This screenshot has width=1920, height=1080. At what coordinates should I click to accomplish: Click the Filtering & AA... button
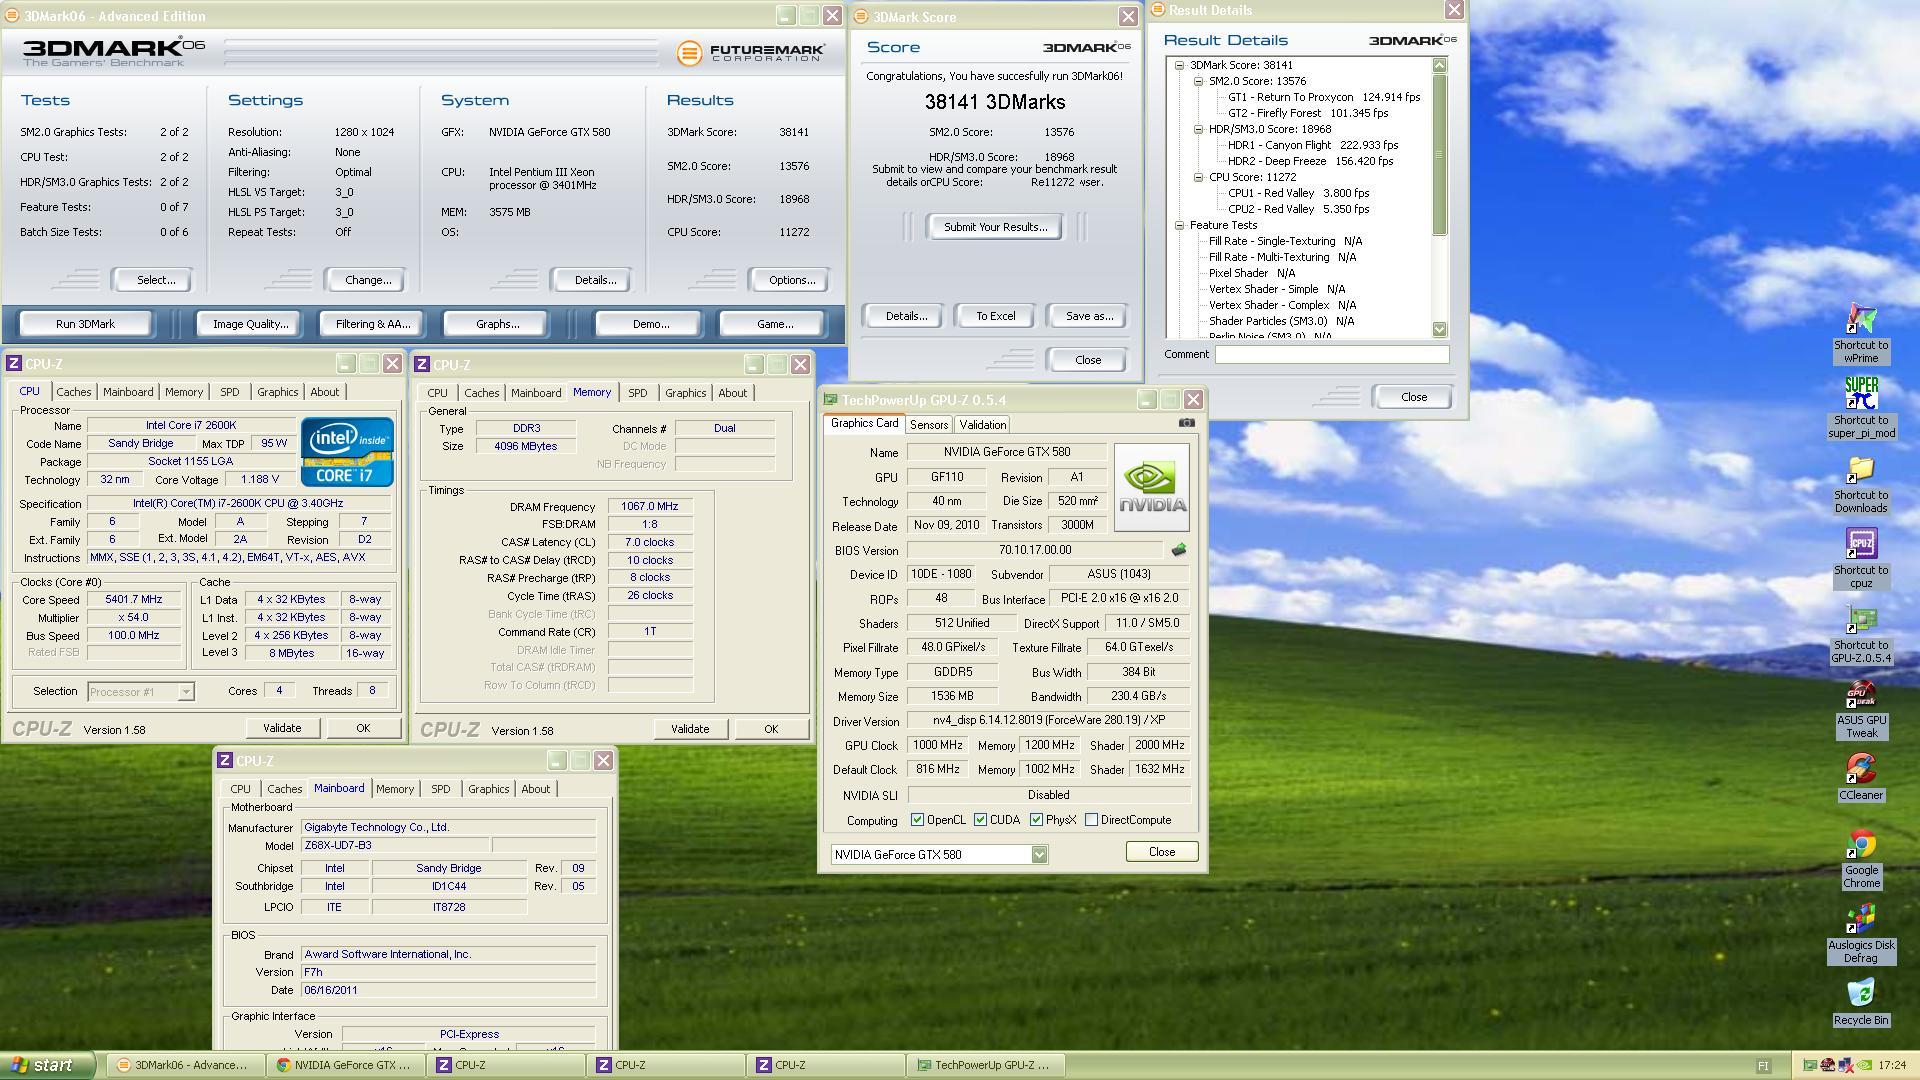[x=372, y=324]
